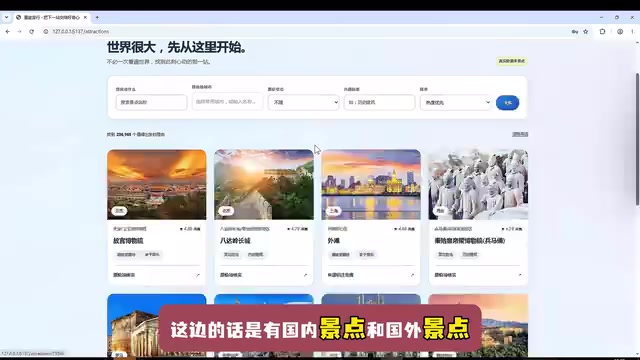This screenshot has height=360, width=640.
Task: Open the 外滩 skyline photo thumbnail
Action: [371, 184]
